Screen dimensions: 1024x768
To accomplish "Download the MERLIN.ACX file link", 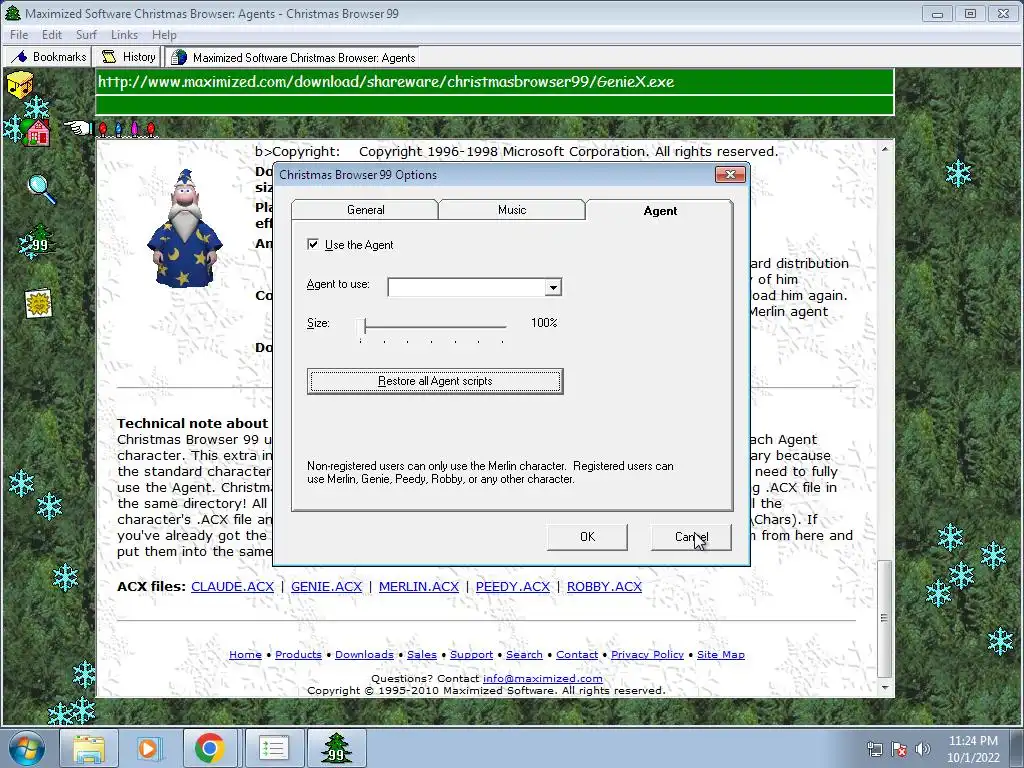I will [419, 586].
